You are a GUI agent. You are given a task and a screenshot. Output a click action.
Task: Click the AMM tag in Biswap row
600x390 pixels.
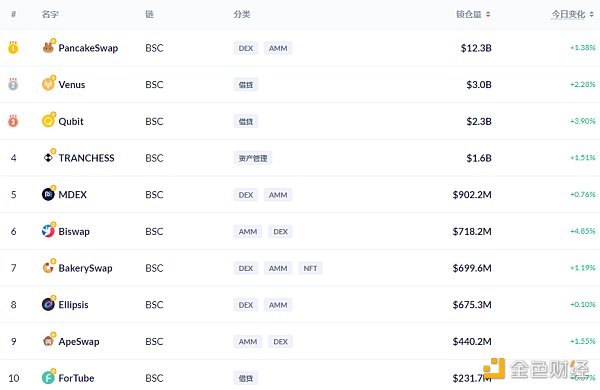coord(248,232)
